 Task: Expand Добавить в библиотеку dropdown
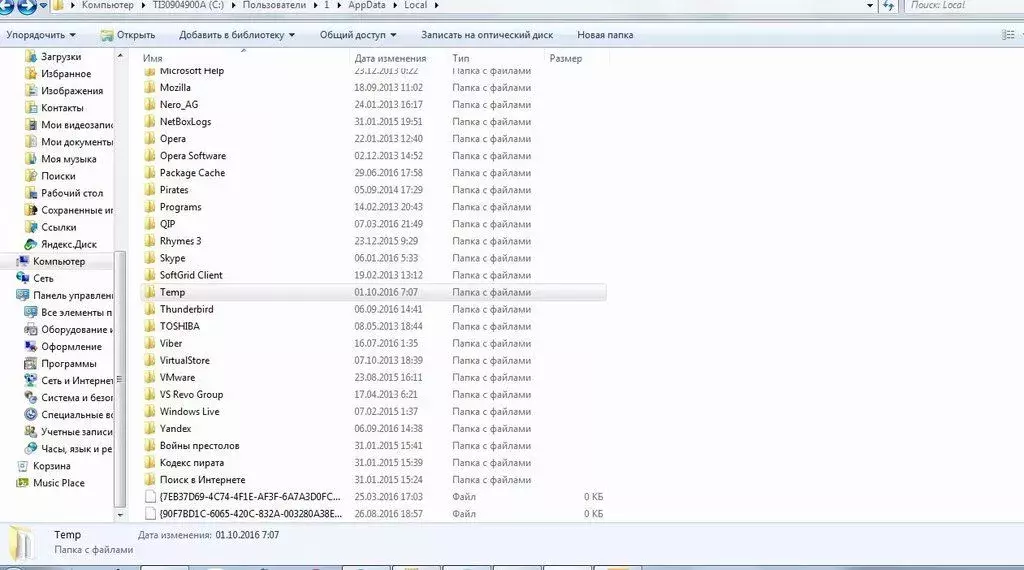tap(236, 35)
